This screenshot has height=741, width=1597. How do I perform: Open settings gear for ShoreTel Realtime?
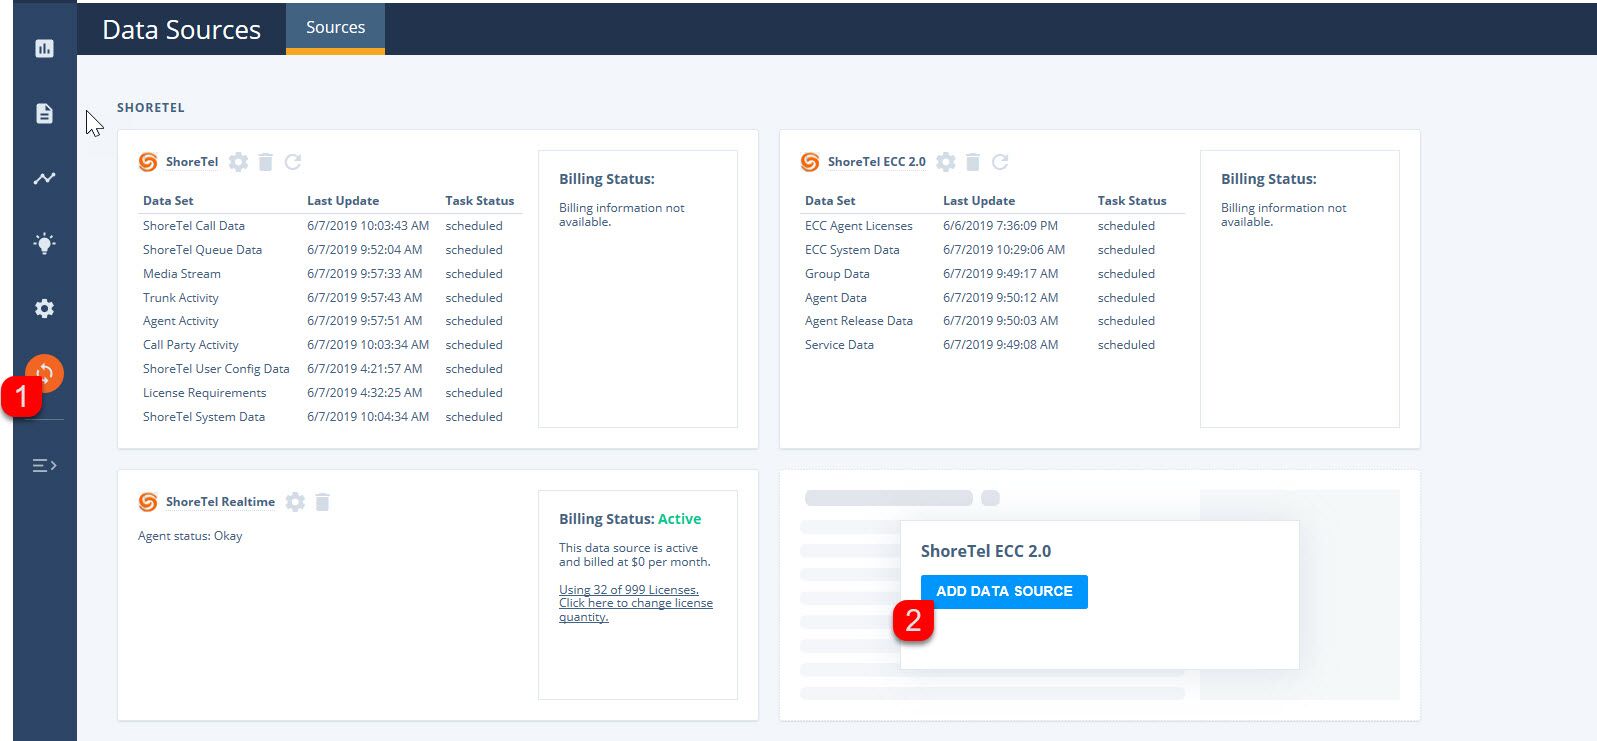(295, 502)
